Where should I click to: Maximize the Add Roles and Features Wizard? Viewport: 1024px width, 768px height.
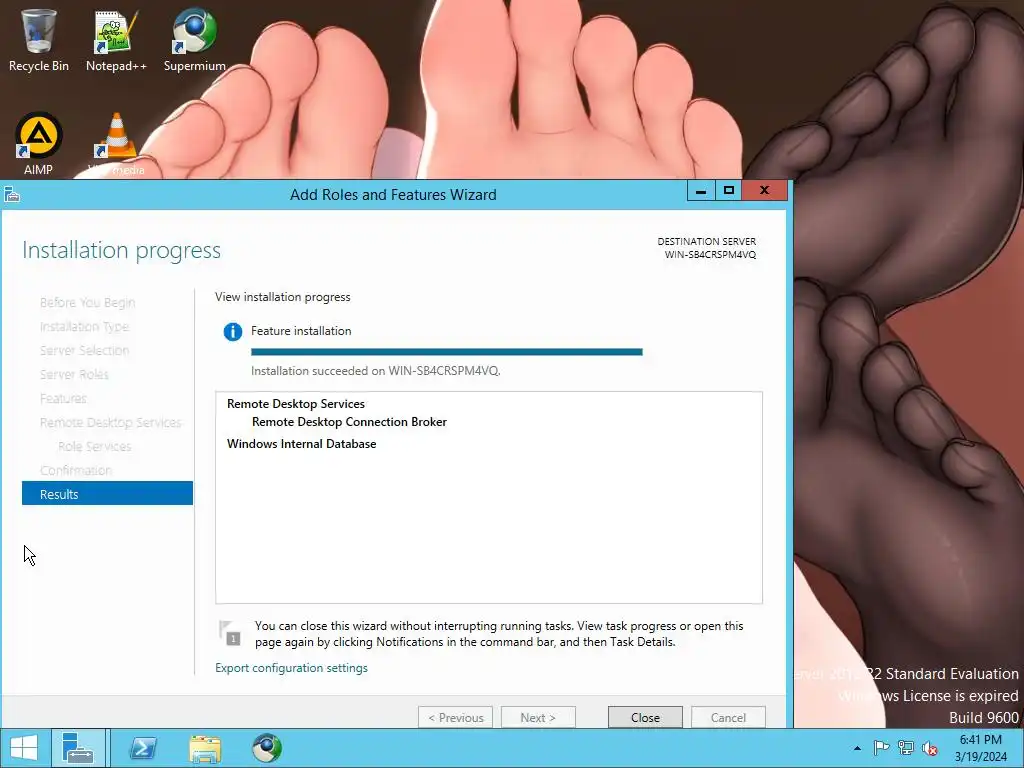(729, 191)
